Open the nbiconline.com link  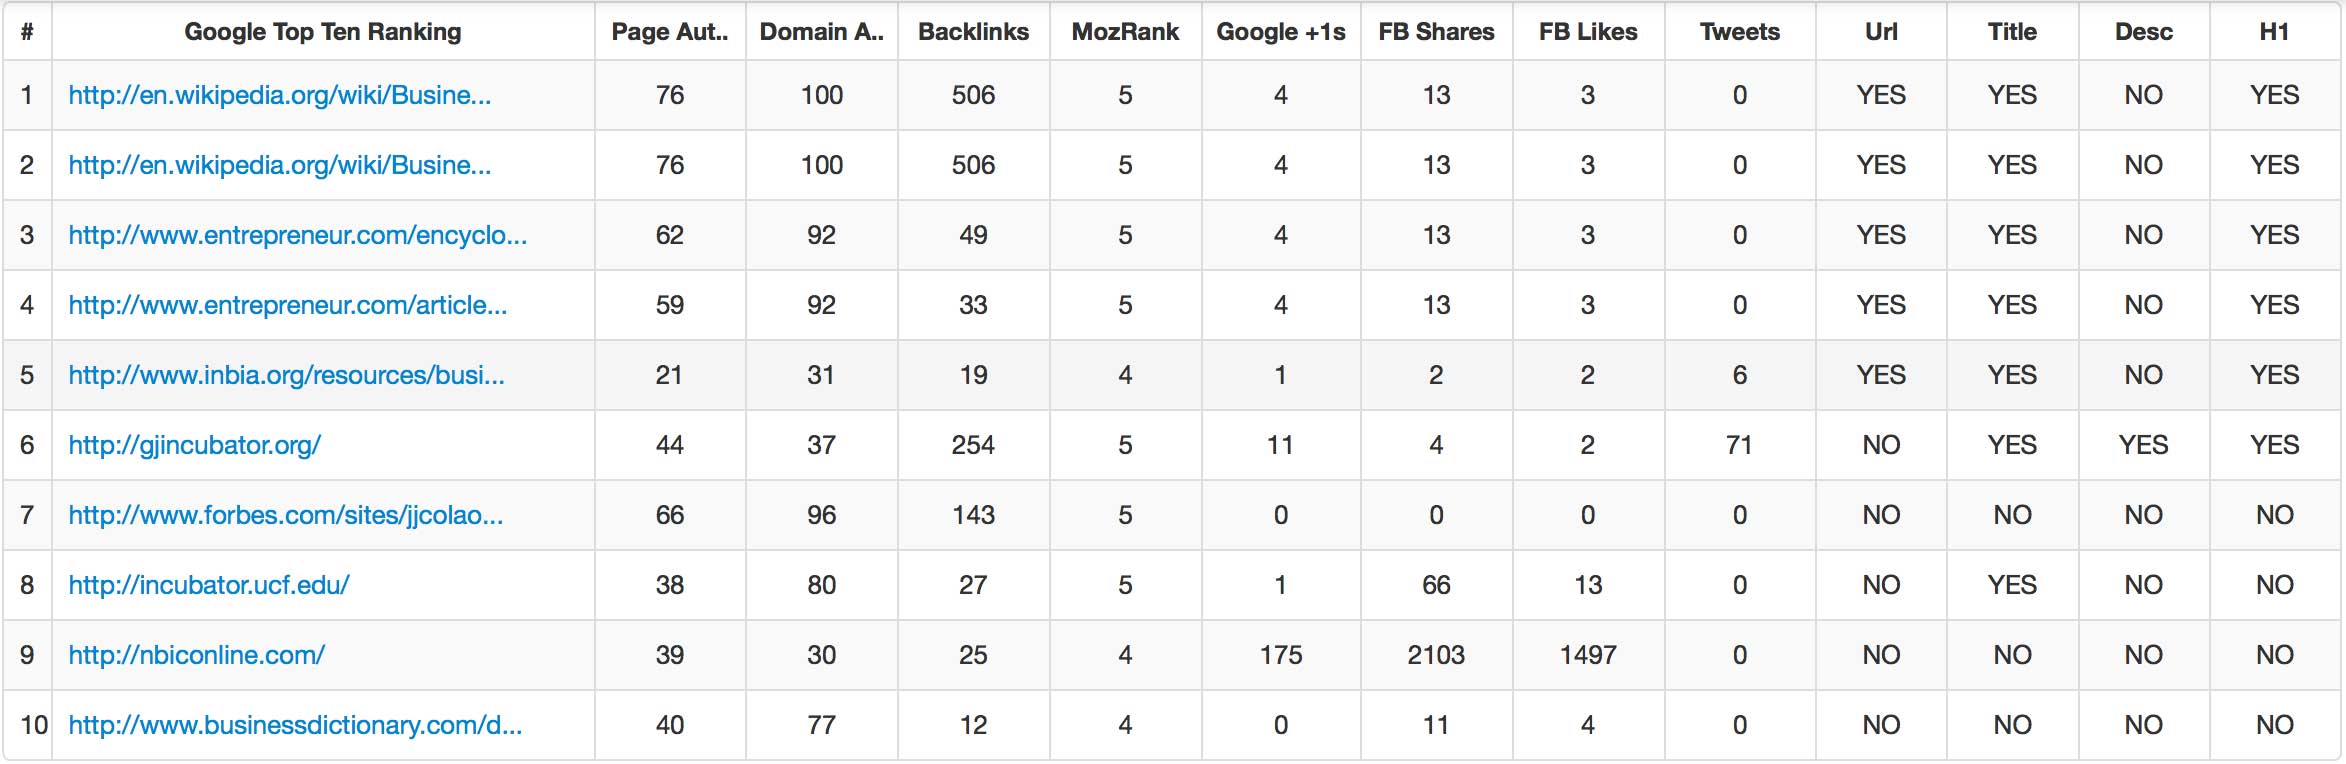tap(197, 655)
